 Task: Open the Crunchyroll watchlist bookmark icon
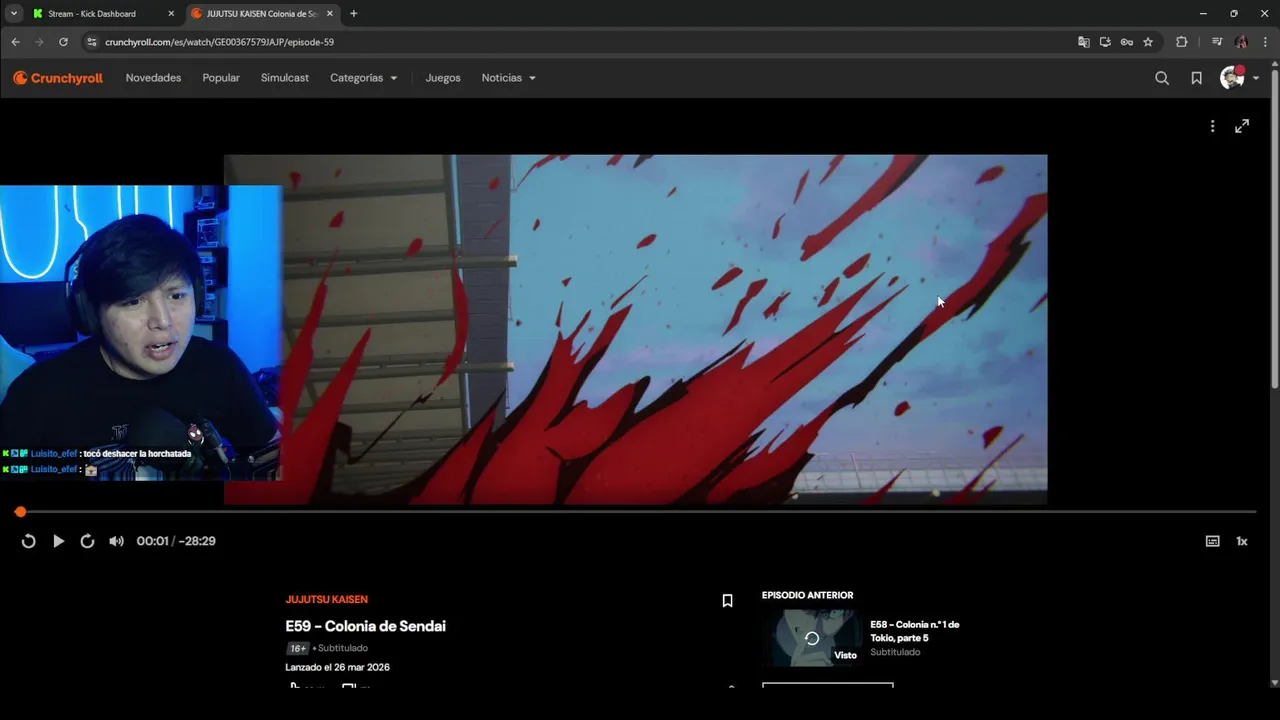pyautogui.click(x=1196, y=78)
